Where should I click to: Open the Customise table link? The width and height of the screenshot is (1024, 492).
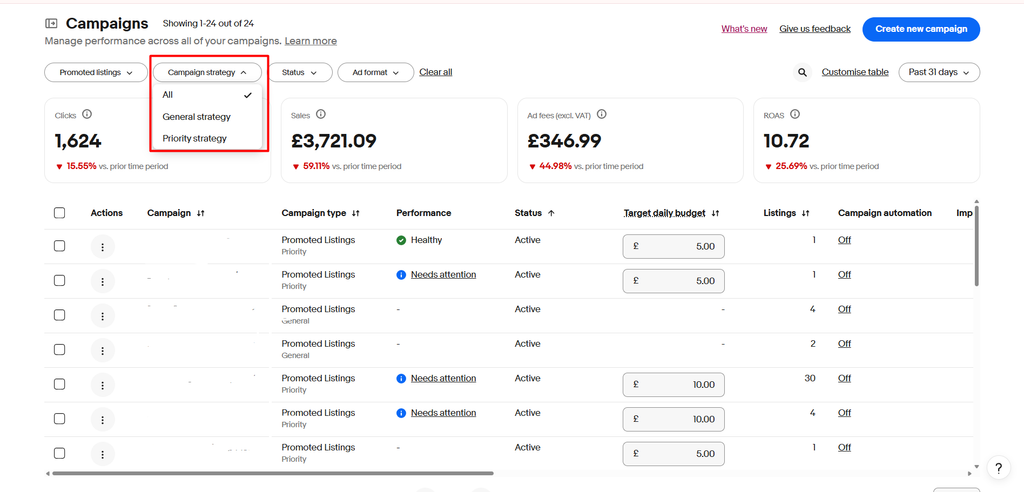tap(855, 73)
